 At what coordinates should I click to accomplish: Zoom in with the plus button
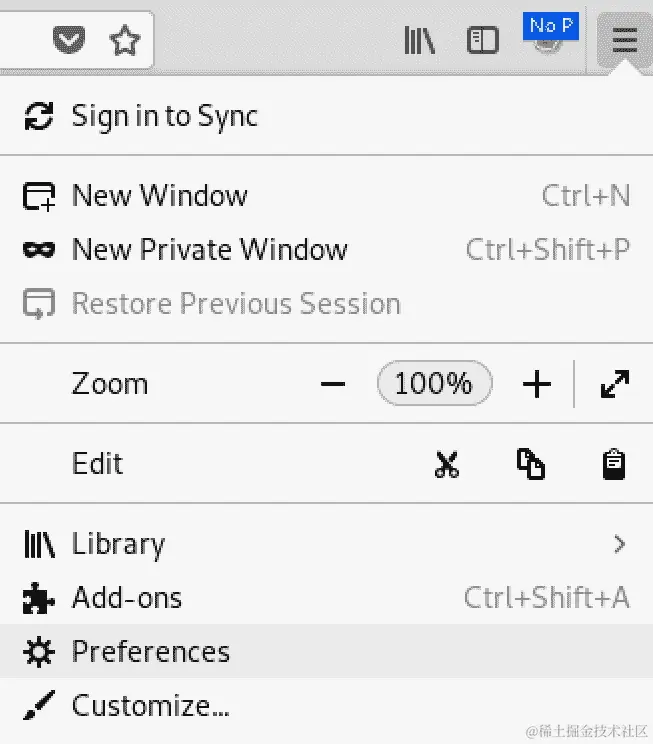click(537, 384)
